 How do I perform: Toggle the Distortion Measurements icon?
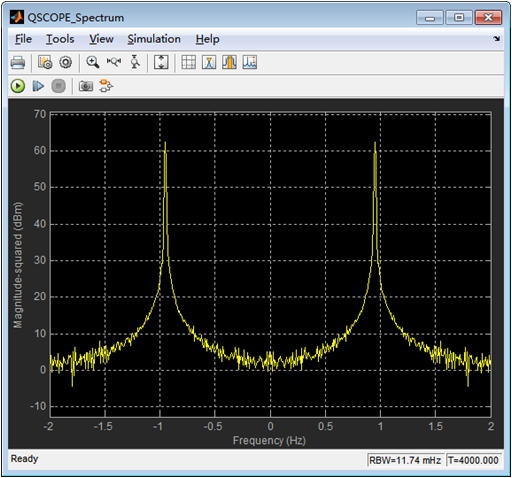pyautogui.click(x=250, y=62)
